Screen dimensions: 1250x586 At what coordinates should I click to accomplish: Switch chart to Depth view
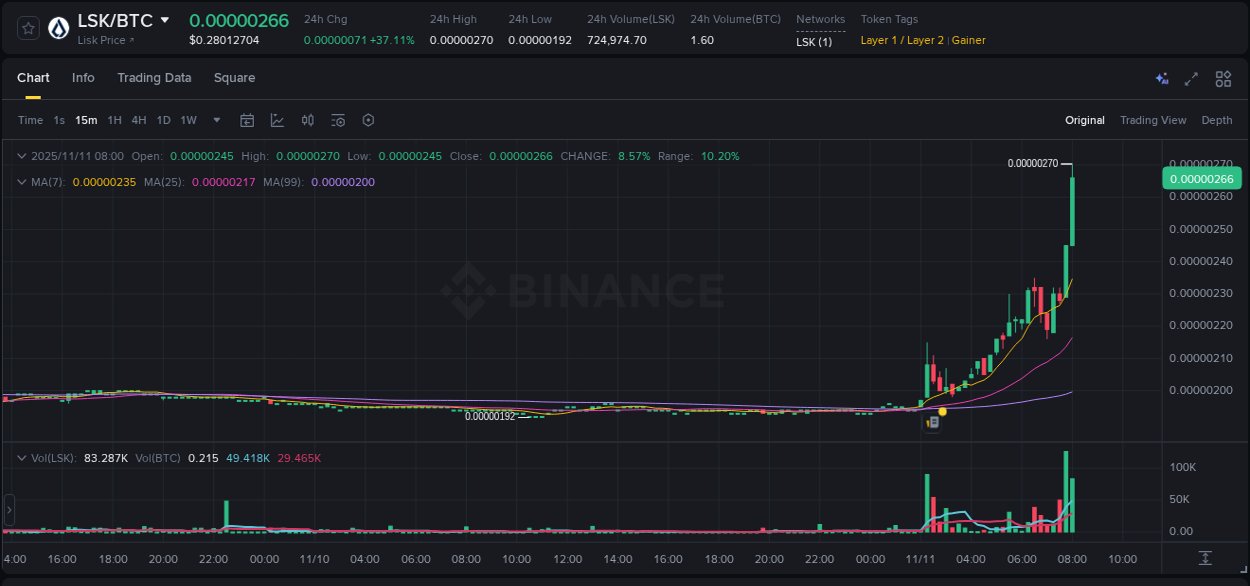coord(1217,120)
